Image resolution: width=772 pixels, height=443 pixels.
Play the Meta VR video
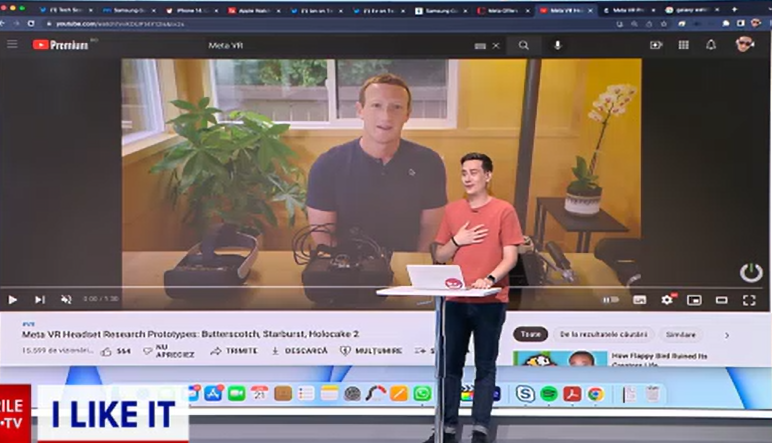point(13,299)
